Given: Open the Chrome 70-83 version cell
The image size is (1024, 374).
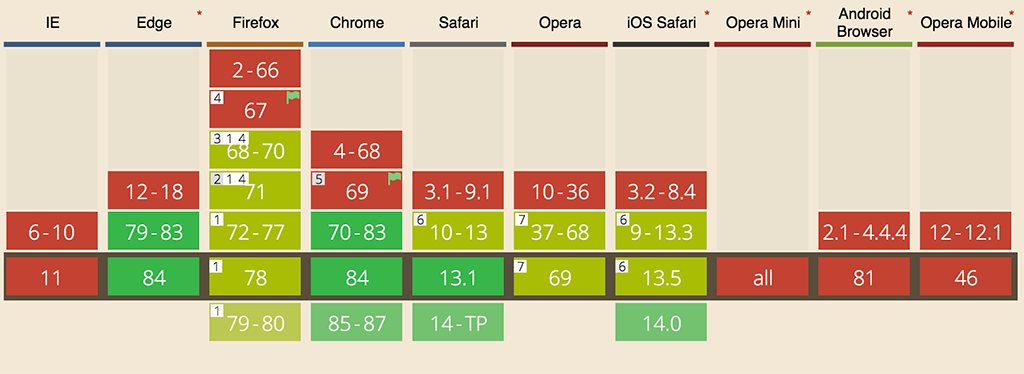Looking at the screenshot, I should point(357,230).
